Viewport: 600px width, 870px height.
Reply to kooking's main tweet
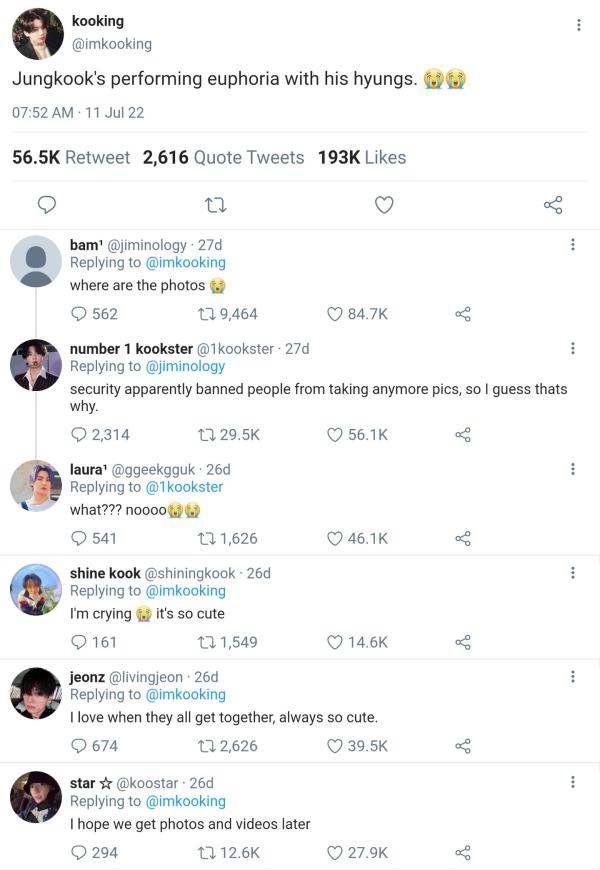46,205
